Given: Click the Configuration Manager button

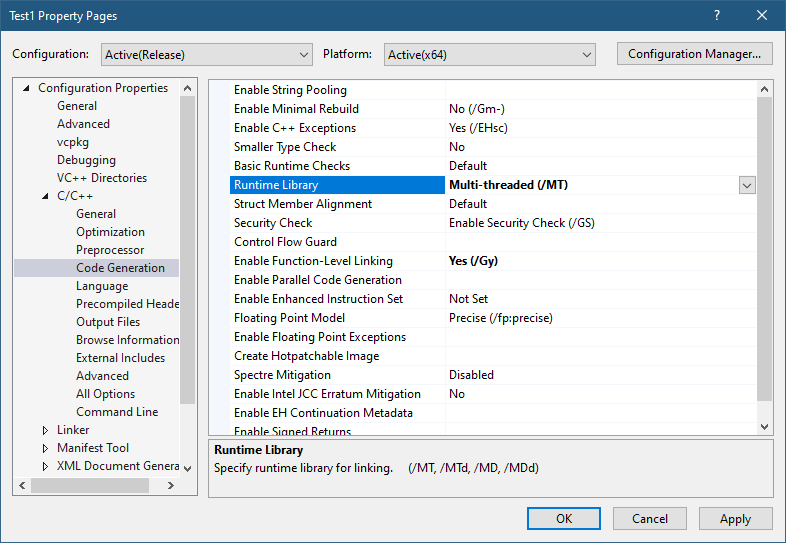Looking at the screenshot, I should pyautogui.click(x=694, y=54).
